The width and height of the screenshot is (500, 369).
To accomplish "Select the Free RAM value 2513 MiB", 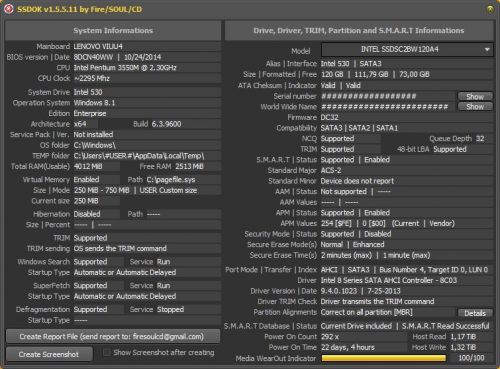I will point(189,166).
